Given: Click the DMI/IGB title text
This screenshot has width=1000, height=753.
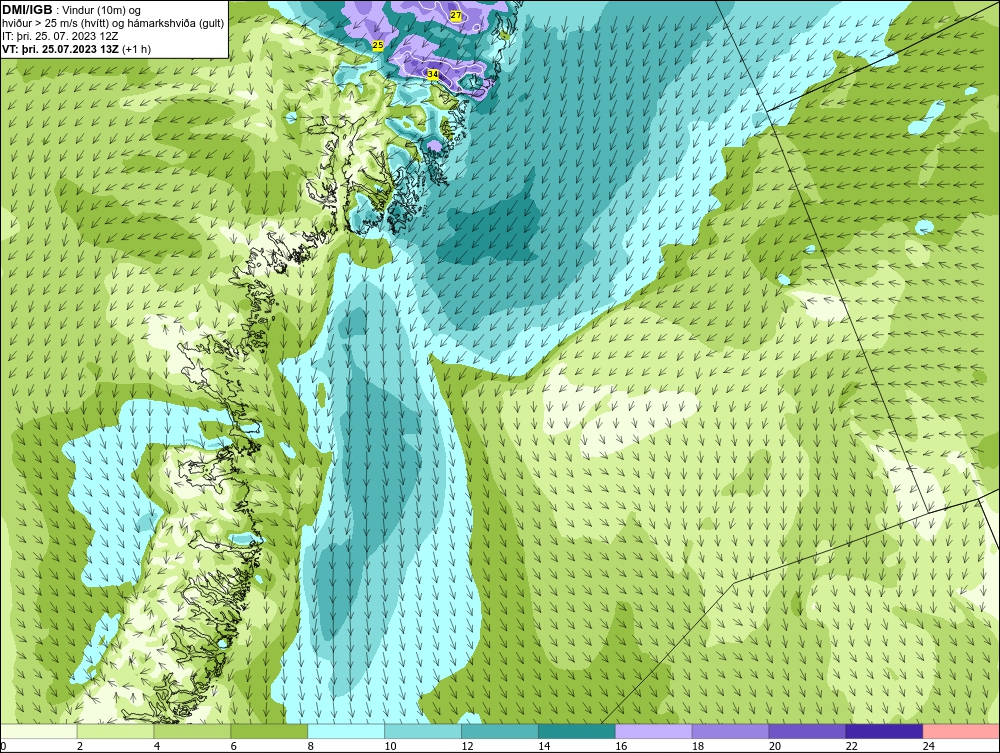Looking at the screenshot, I should pos(27,10).
